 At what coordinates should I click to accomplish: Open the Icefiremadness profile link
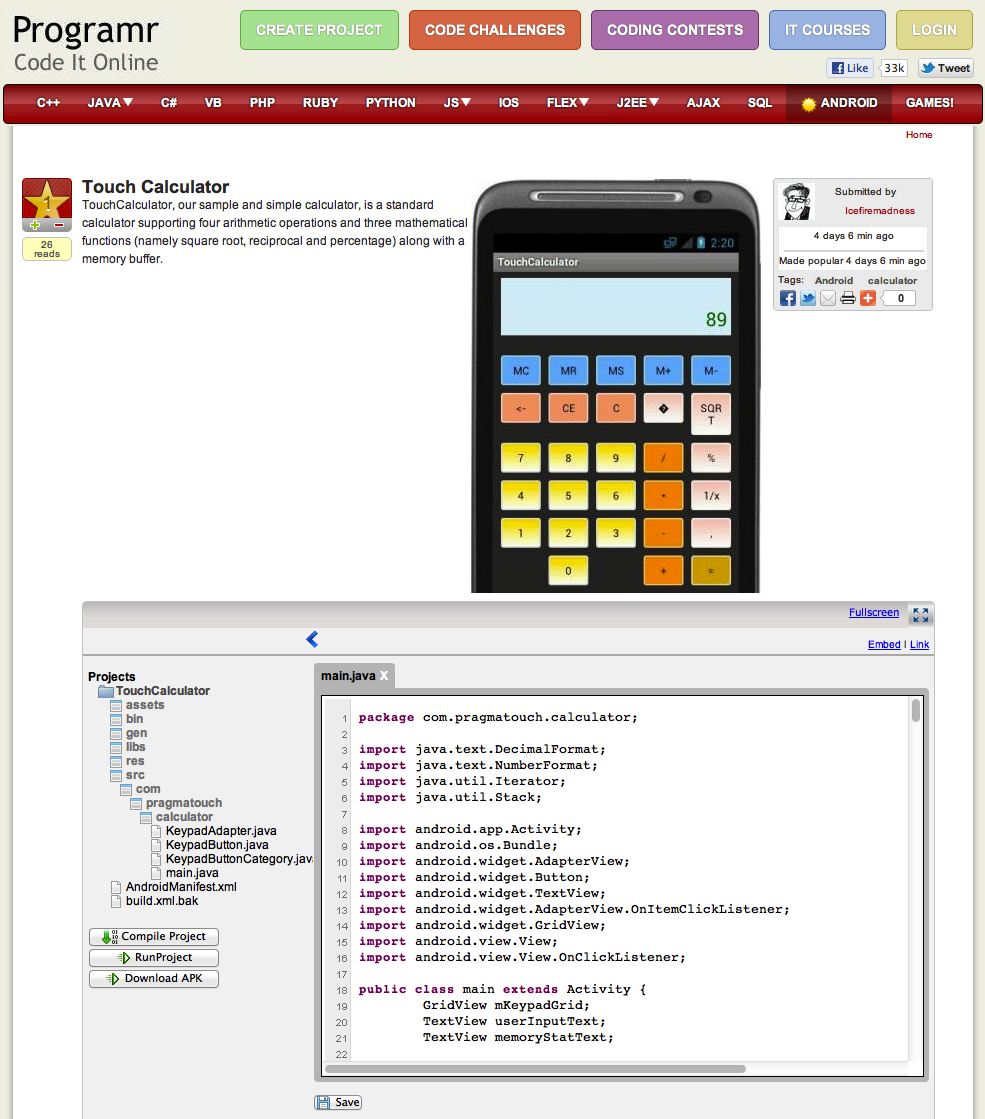pyautogui.click(x=879, y=211)
